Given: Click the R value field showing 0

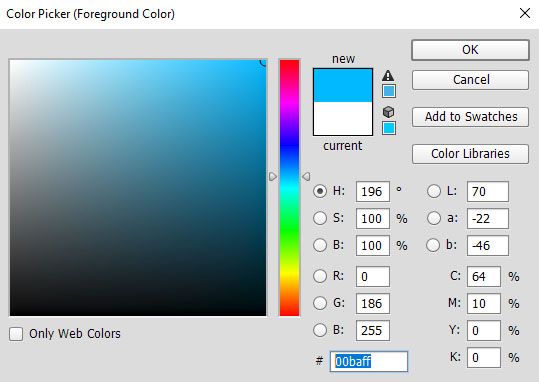Looking at the screenshot, I should [x=373, y=276].
